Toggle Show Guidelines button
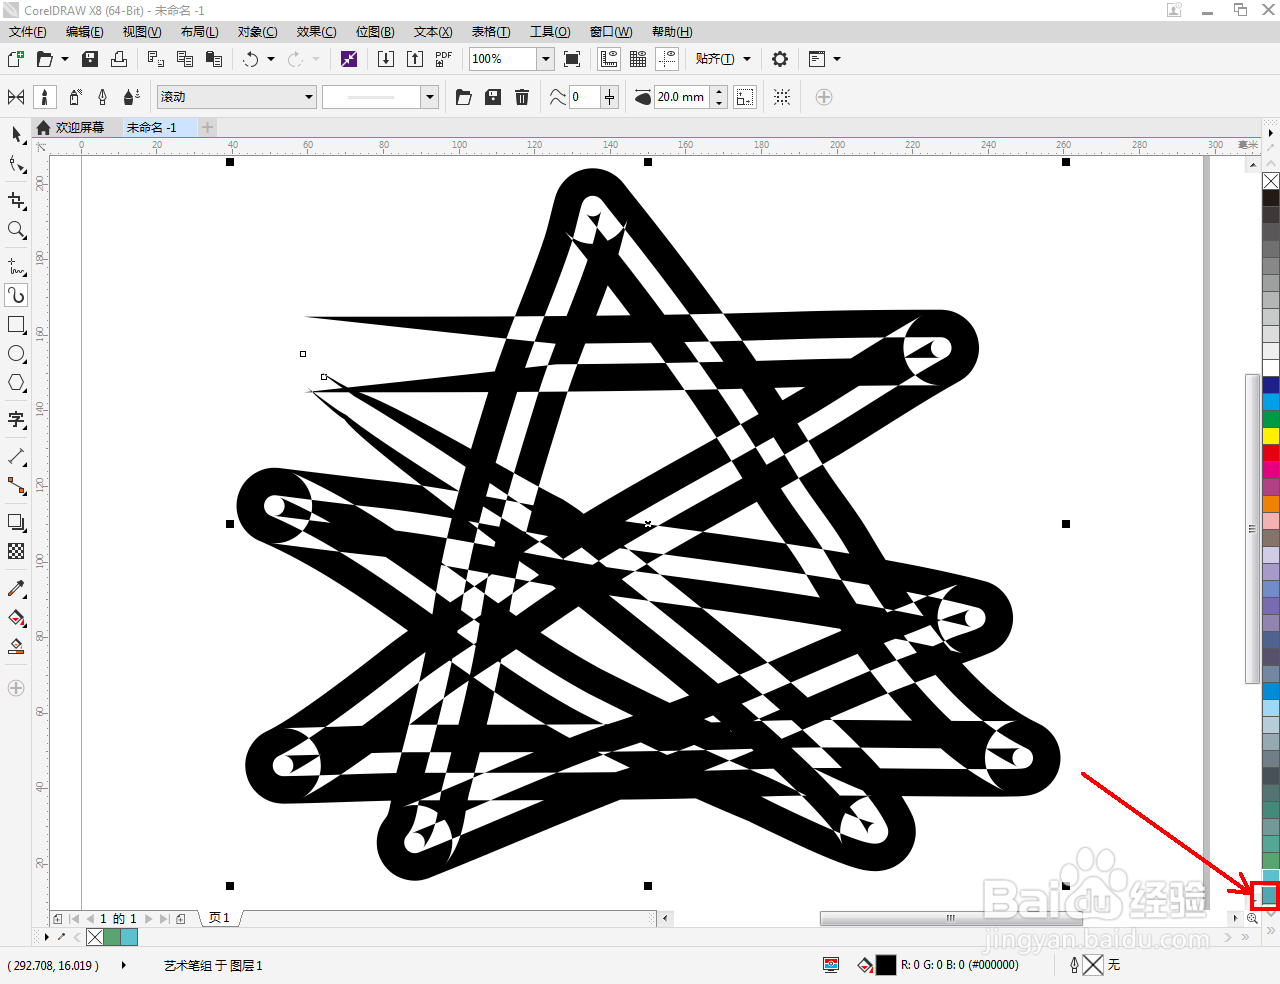 [667, 59]
